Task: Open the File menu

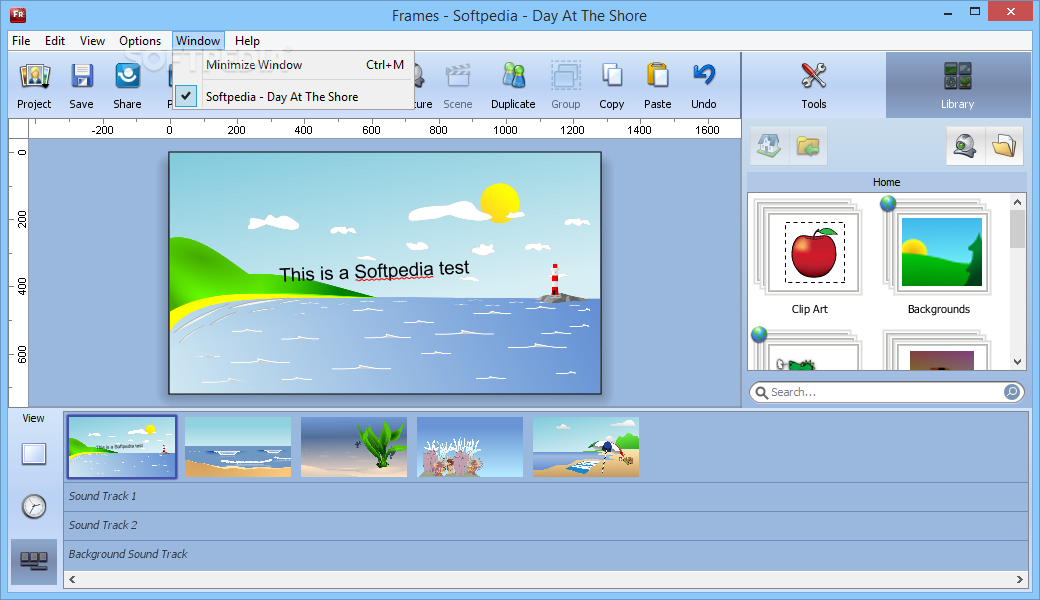Action: pos(21,41)
